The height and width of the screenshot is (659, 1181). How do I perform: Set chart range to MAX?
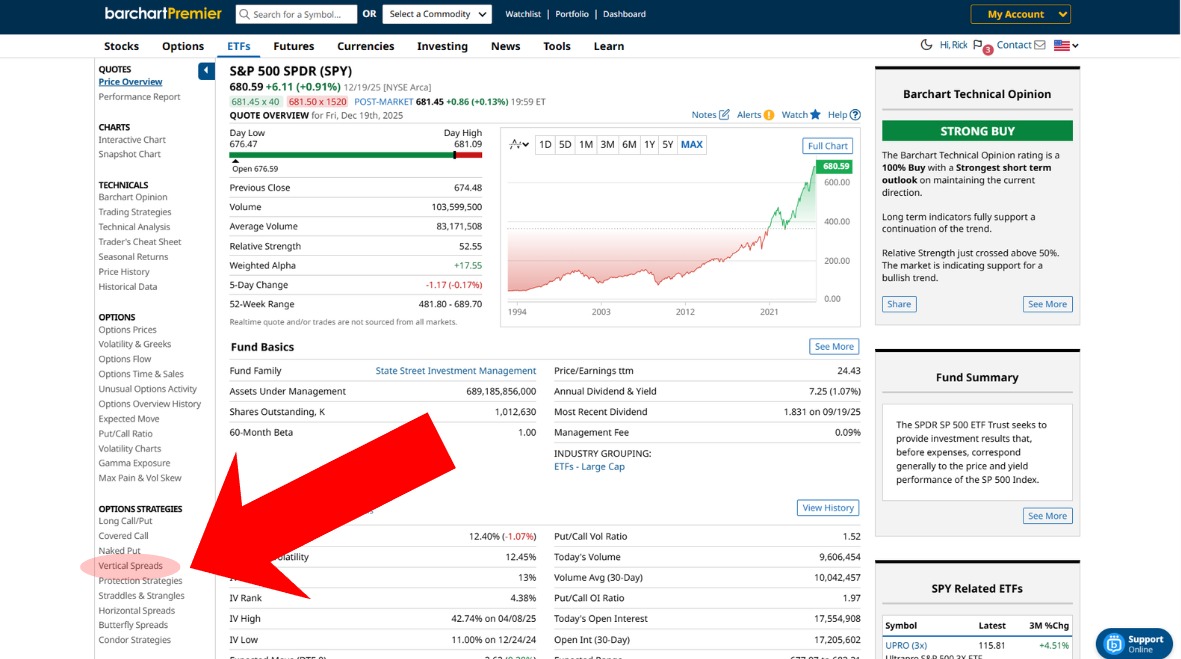click(x=691, y=145)
